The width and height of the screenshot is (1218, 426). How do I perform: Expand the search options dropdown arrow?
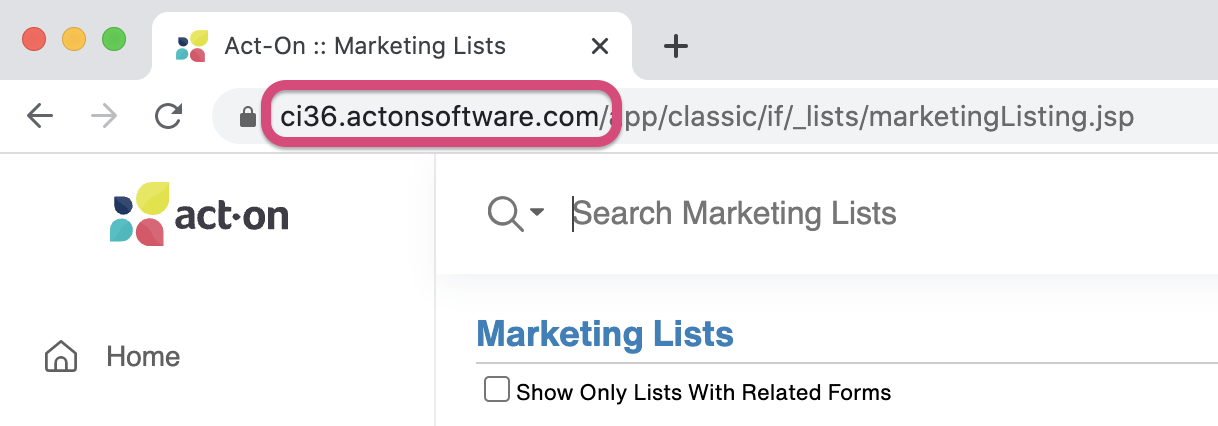(537, 212)
